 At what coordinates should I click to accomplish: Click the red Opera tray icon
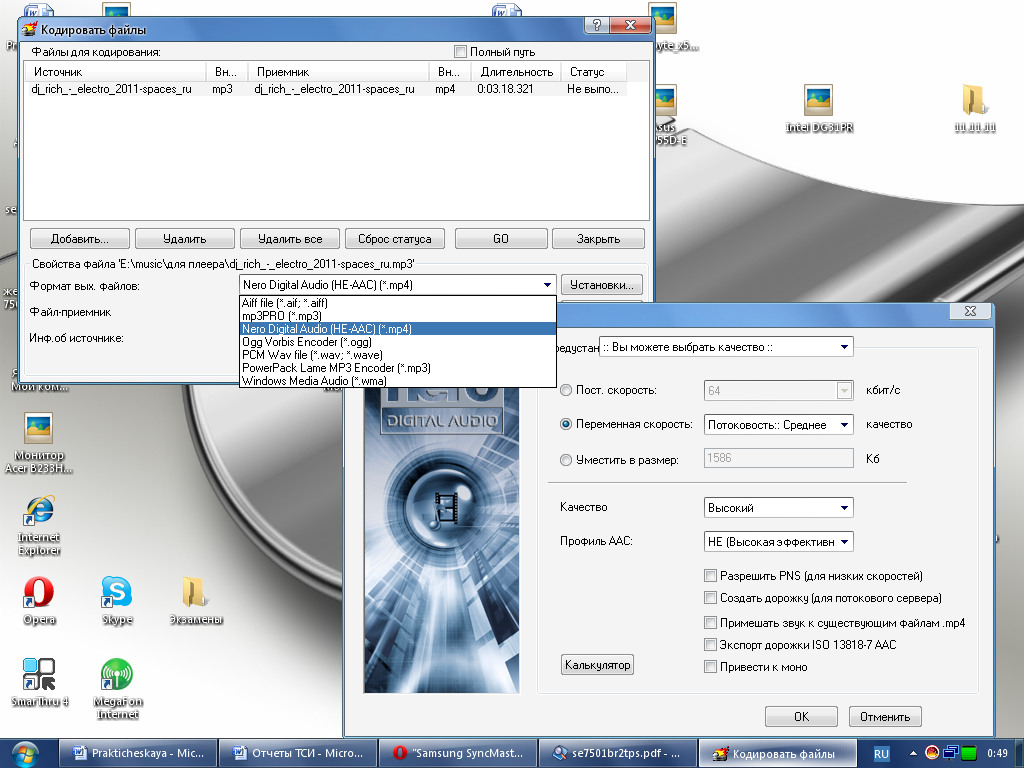pos(932,753)
